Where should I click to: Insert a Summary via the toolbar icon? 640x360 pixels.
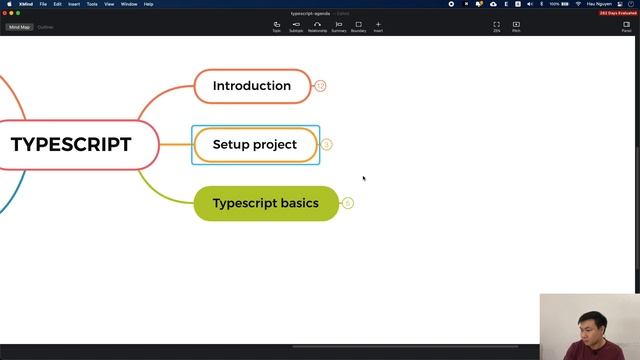(x=339, y=27)
